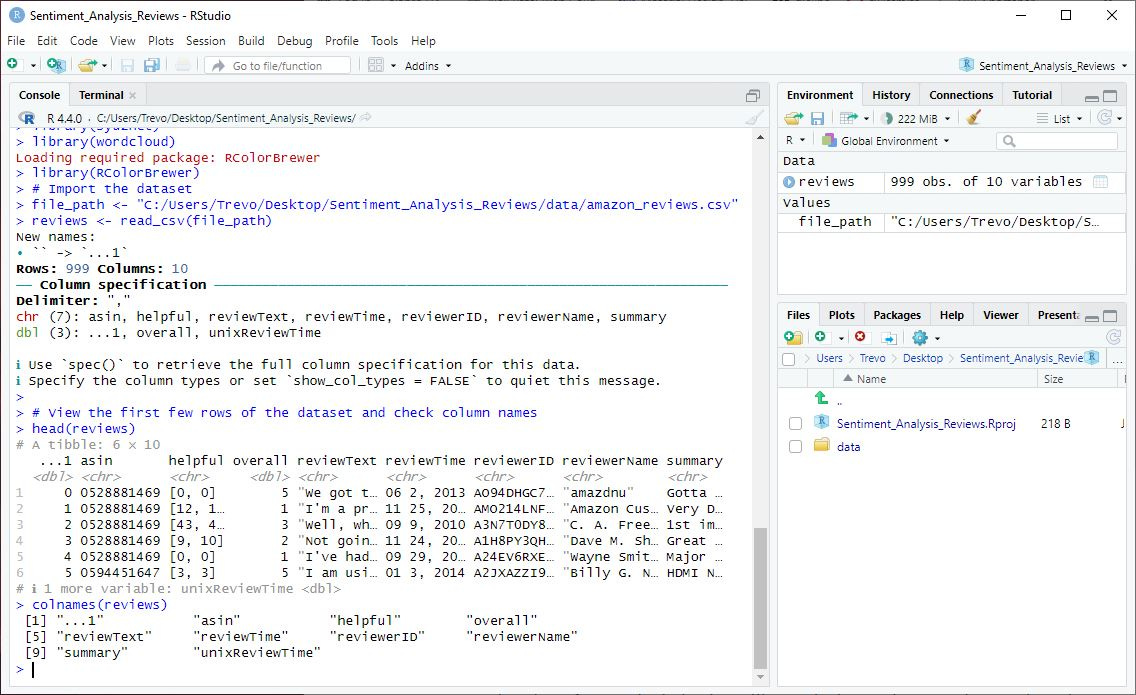Click the working directory arrow icon in Console
Image resolution: width=1136 pixels, height=695 pixels.
[x=366, y=117]
